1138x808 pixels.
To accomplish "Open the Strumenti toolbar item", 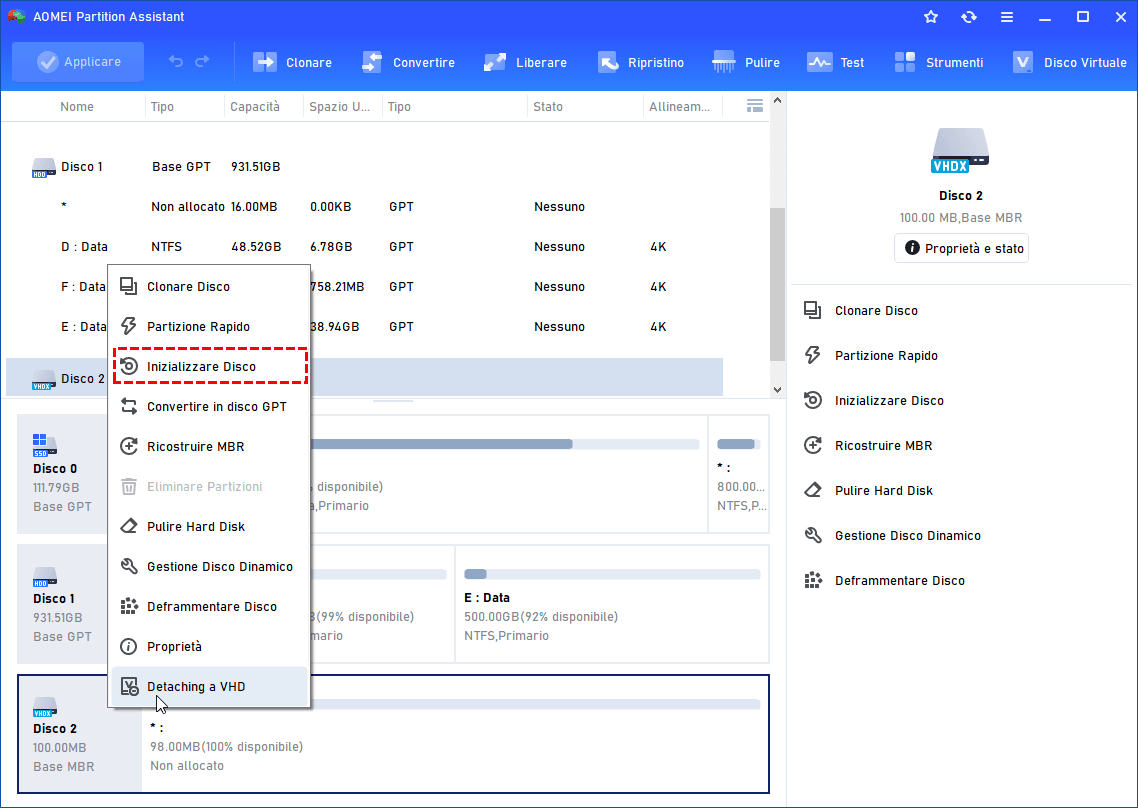I will (x=939, y=62).
